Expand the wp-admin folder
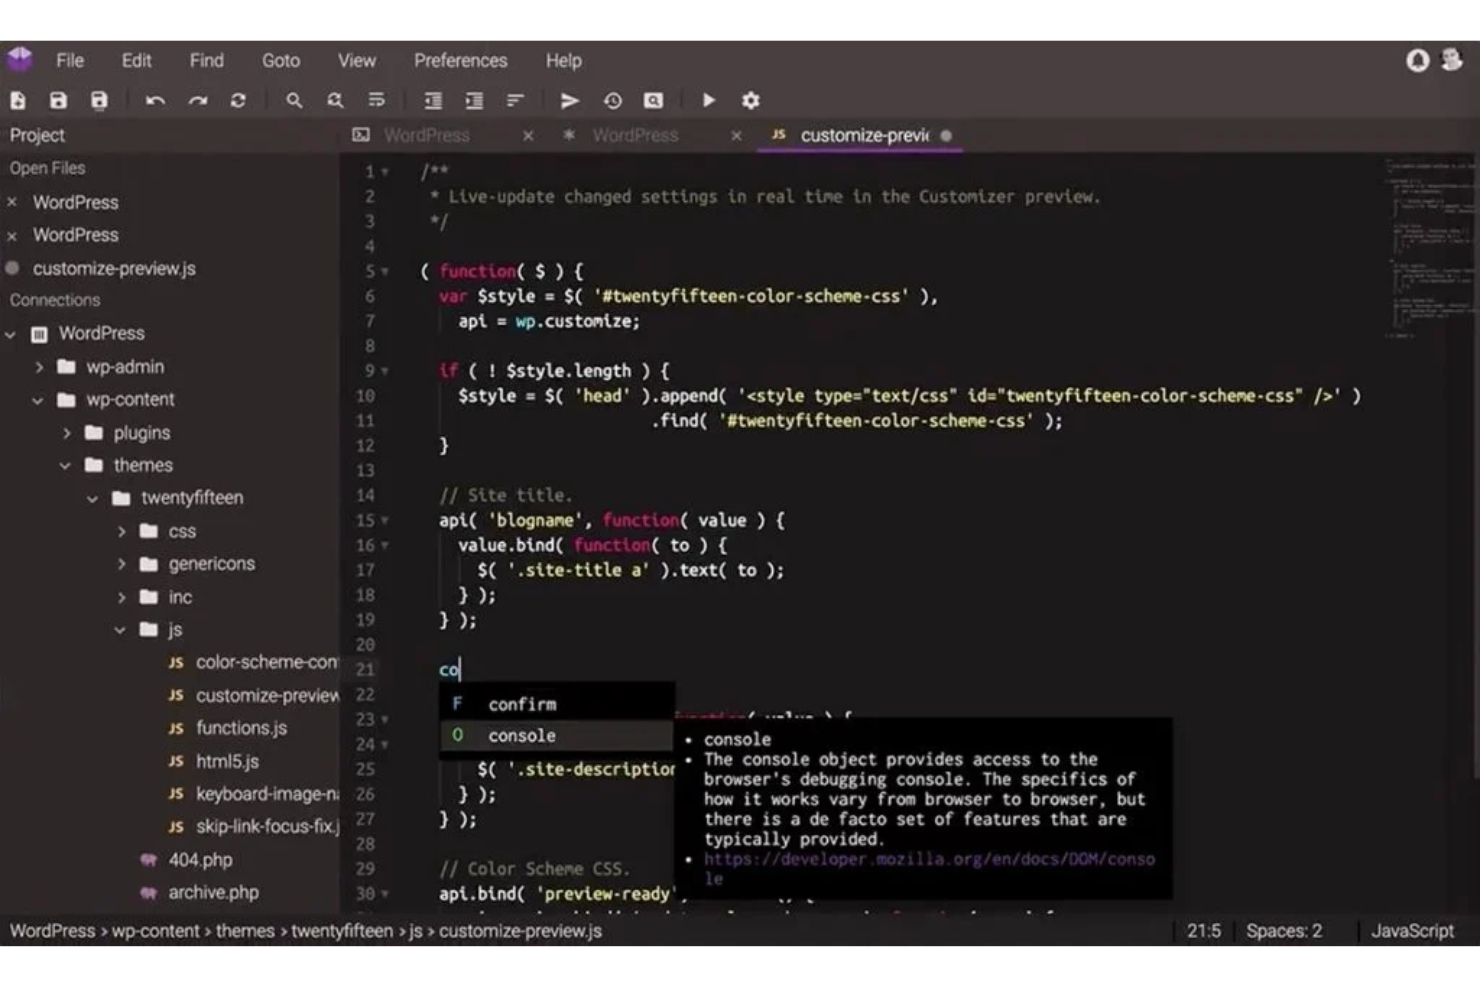The width and height of the screenshot is (1480, 987). point(38,366)
